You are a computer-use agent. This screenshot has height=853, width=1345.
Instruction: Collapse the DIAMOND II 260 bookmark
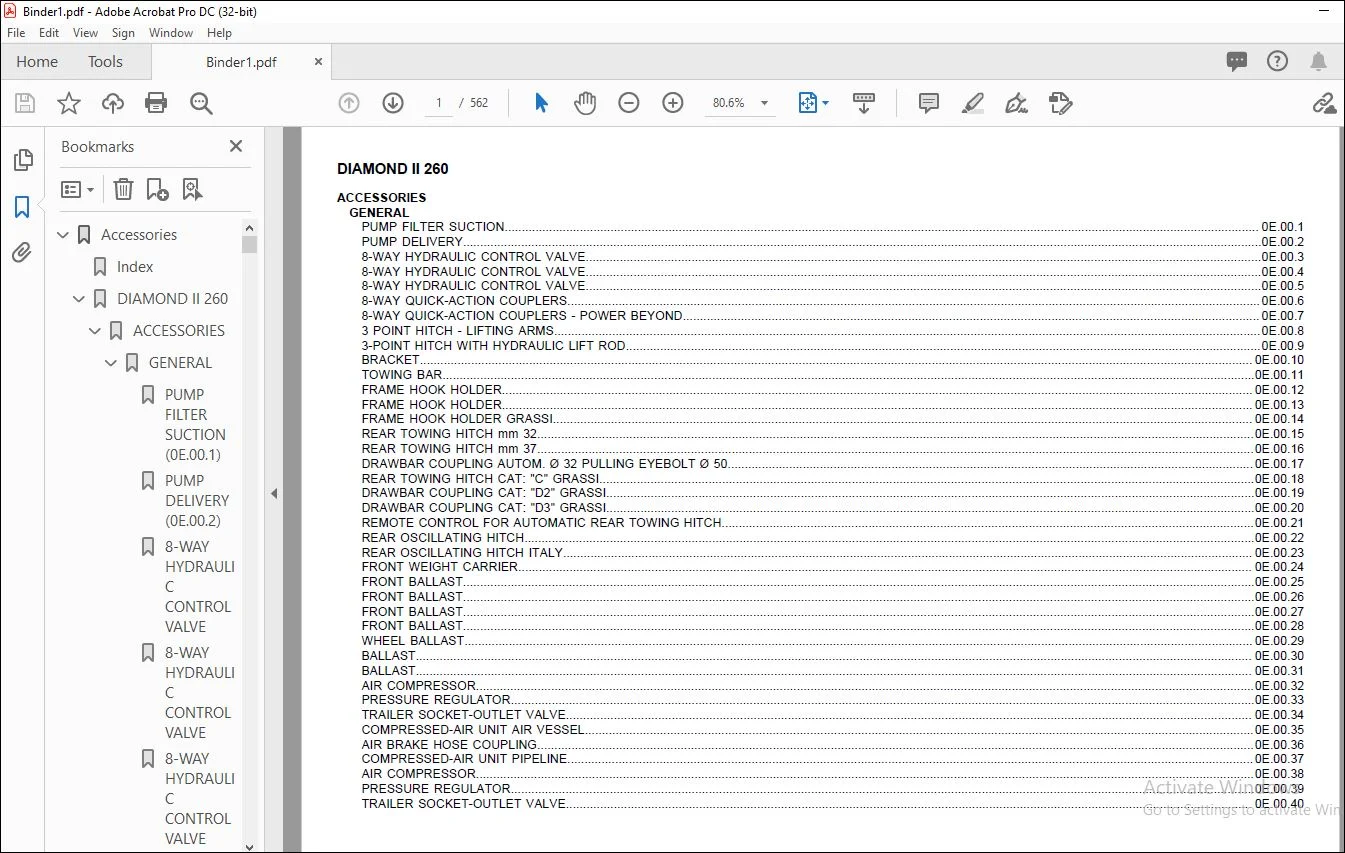[x=79, y=299]
